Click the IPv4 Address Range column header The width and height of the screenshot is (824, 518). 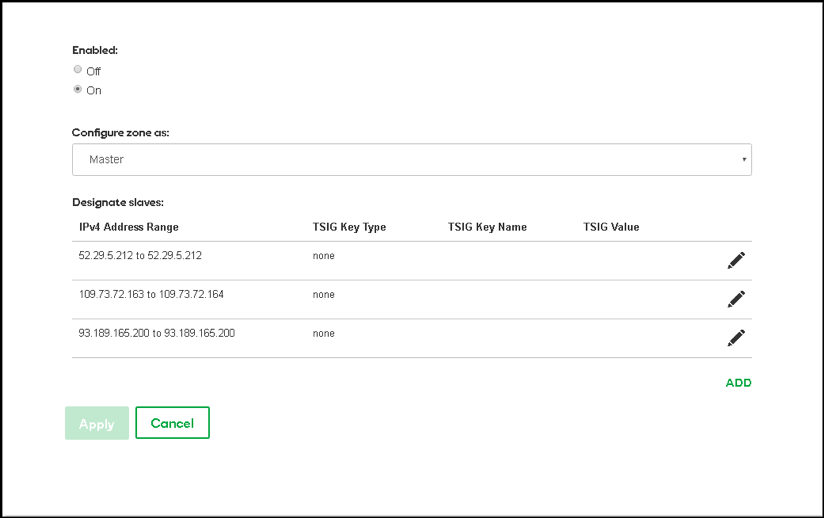pyautogui.click(x=129, y=227)
